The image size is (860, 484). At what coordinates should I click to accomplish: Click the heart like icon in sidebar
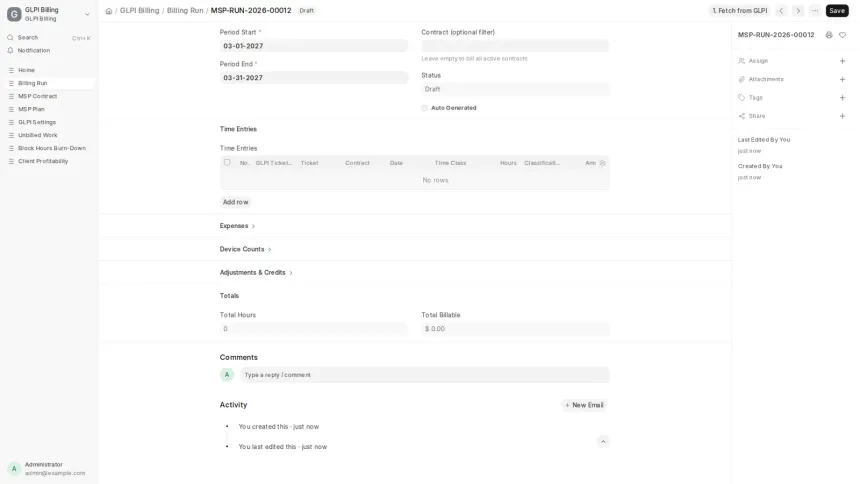pos(842,35)
